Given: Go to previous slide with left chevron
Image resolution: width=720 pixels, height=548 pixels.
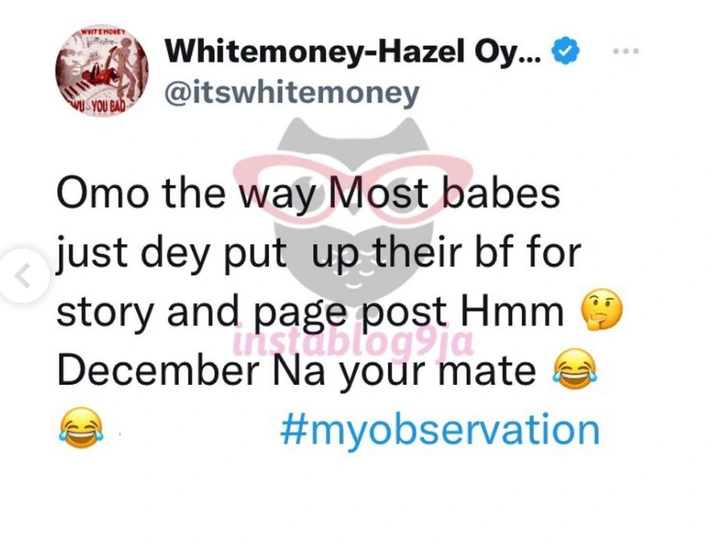Looking at the screenshot, I should coord(22,275).
